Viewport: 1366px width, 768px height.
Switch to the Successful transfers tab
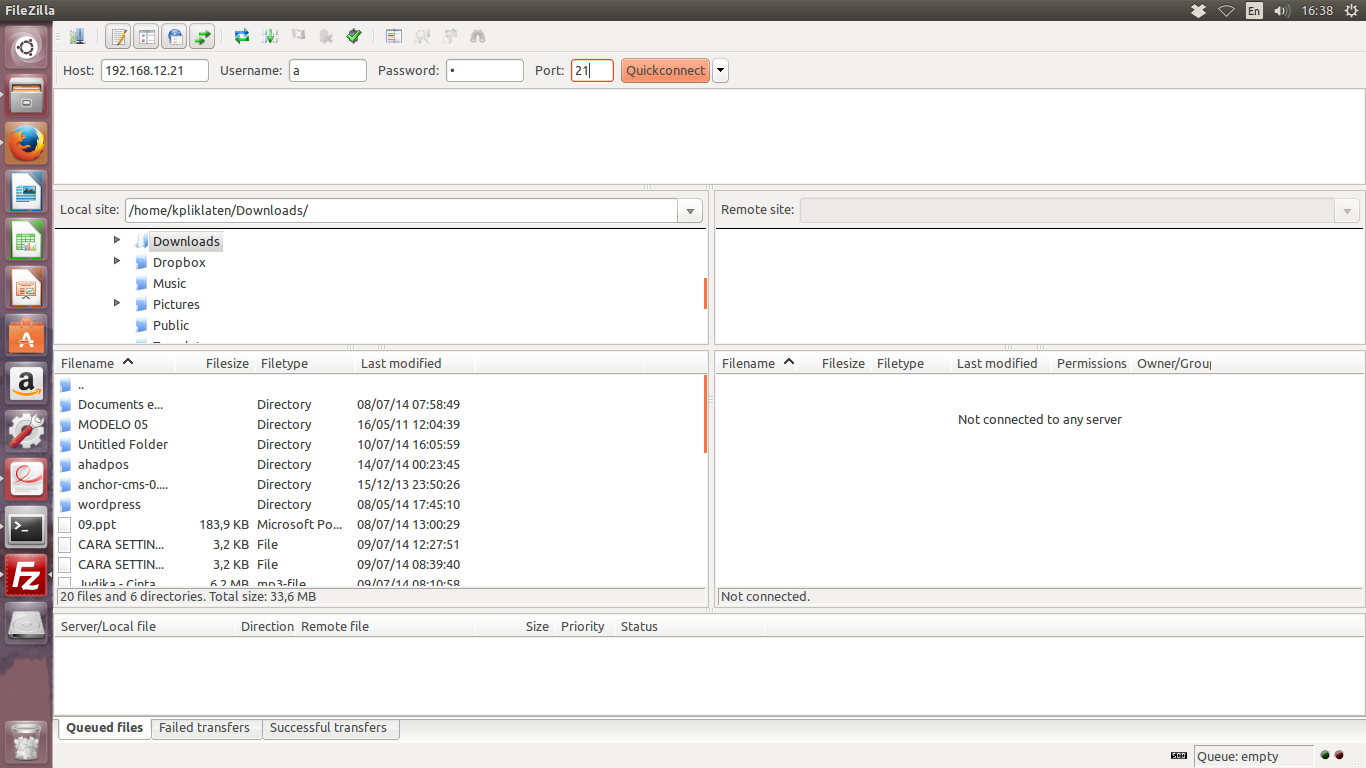coord(329,728)
